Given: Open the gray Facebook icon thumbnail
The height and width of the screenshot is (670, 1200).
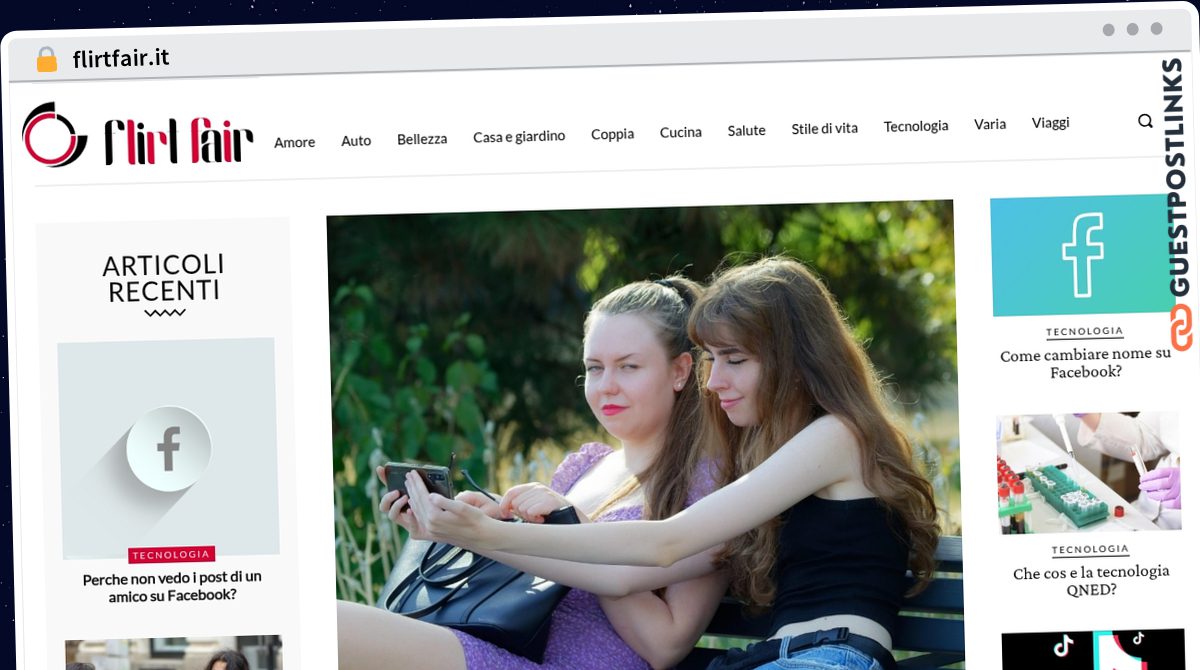Looking at the screenshot, I should (x=166, y=448).
